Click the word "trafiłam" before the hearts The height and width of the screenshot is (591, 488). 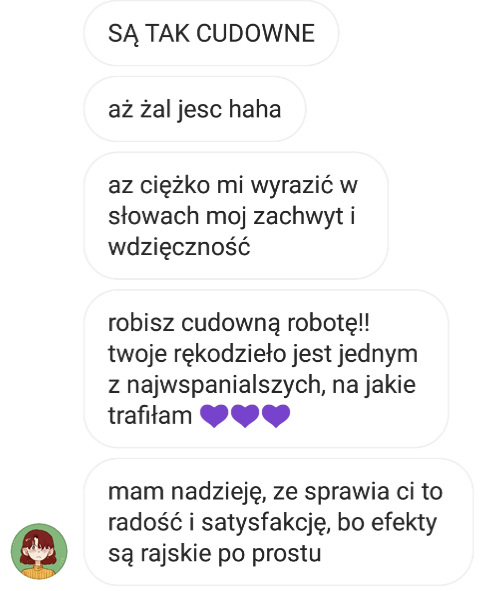(x=150, y=416)
